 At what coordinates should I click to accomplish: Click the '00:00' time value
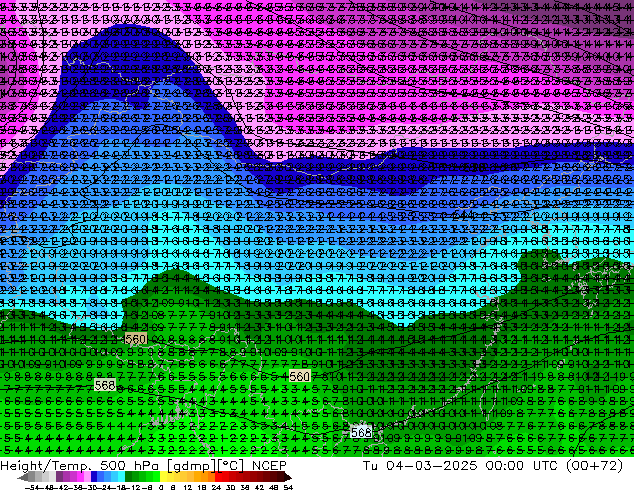(505, 466)
